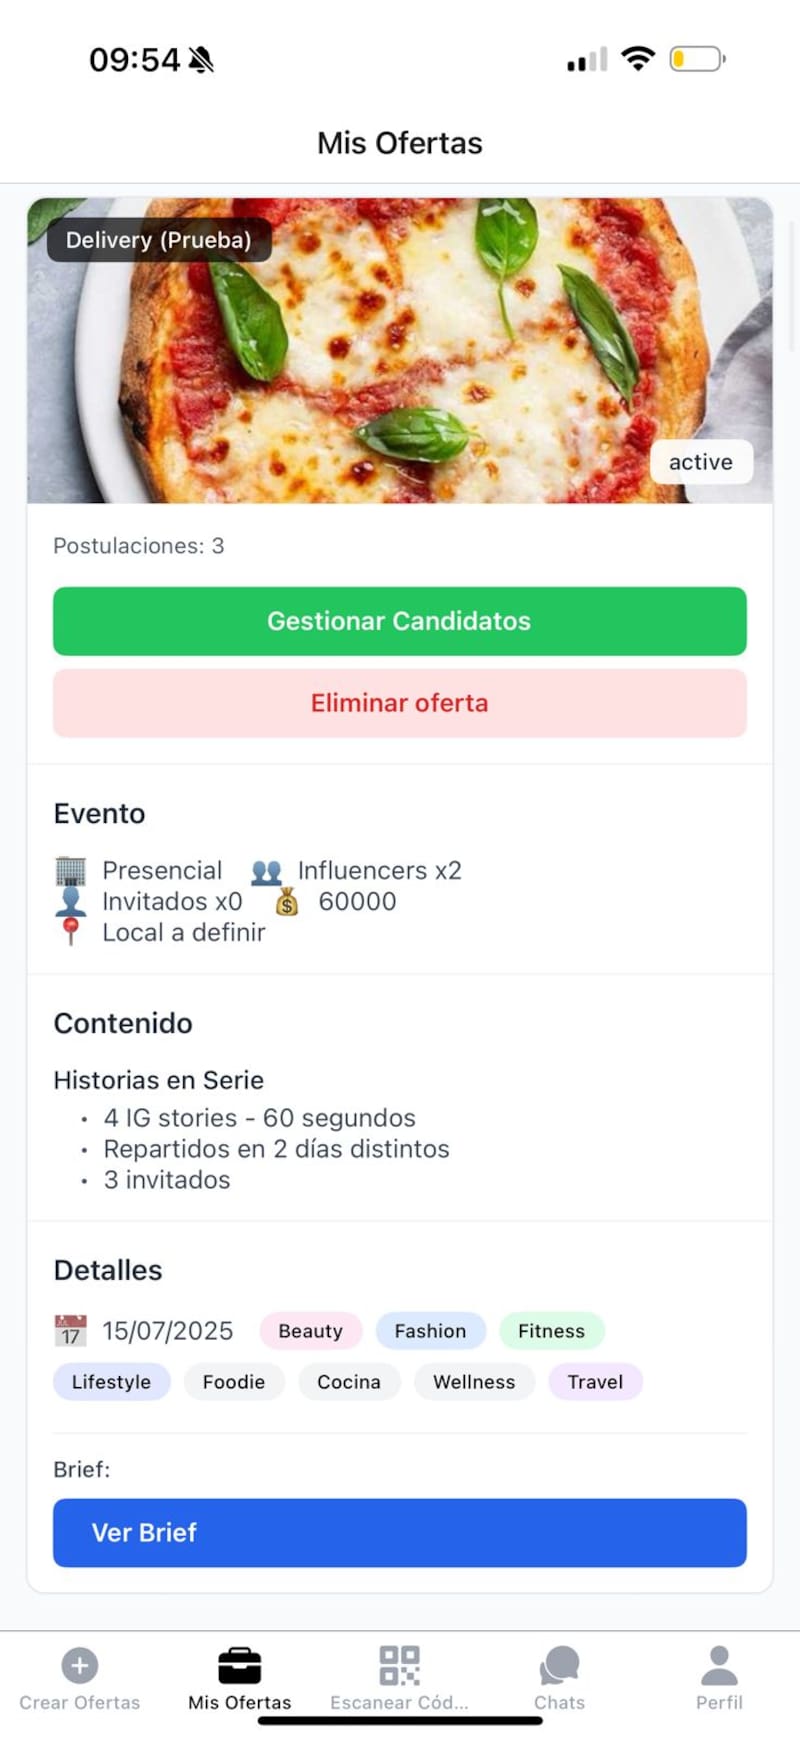Go to the Perfil person icon
Viewport: 800px width, 1739px height.
click(x=719, y=1666)
